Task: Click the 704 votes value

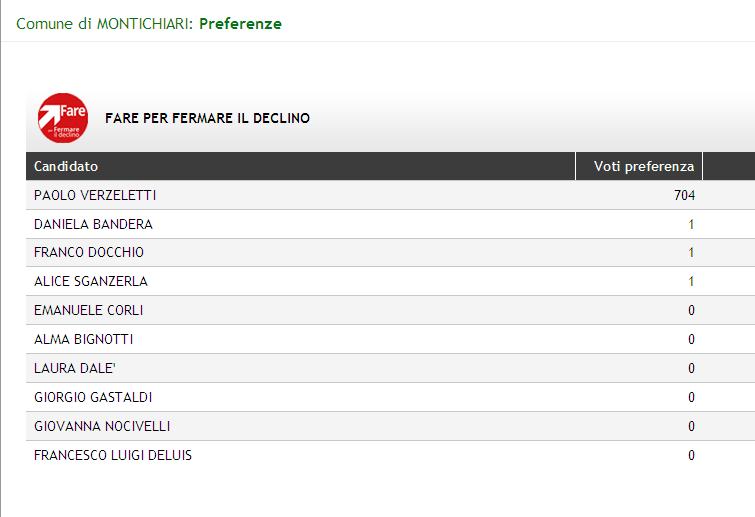Action: 684,195
